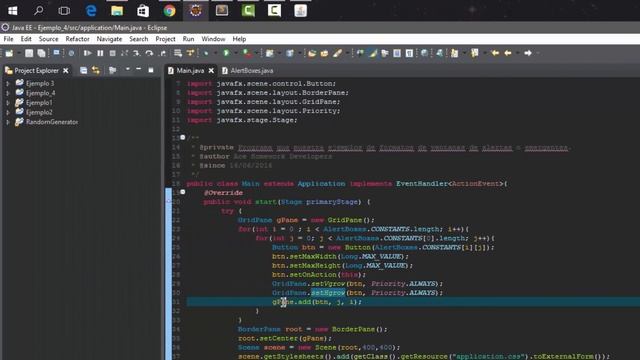Click the Last Edit Location arrow icon
Viewport: 640px width, 360px height.
point(495,53)
